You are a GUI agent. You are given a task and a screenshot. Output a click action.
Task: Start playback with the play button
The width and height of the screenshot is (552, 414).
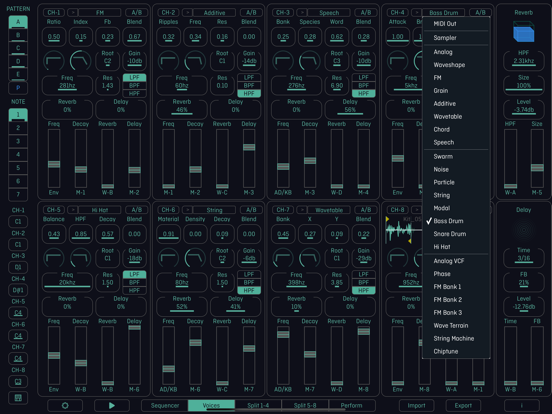(112, 405)
